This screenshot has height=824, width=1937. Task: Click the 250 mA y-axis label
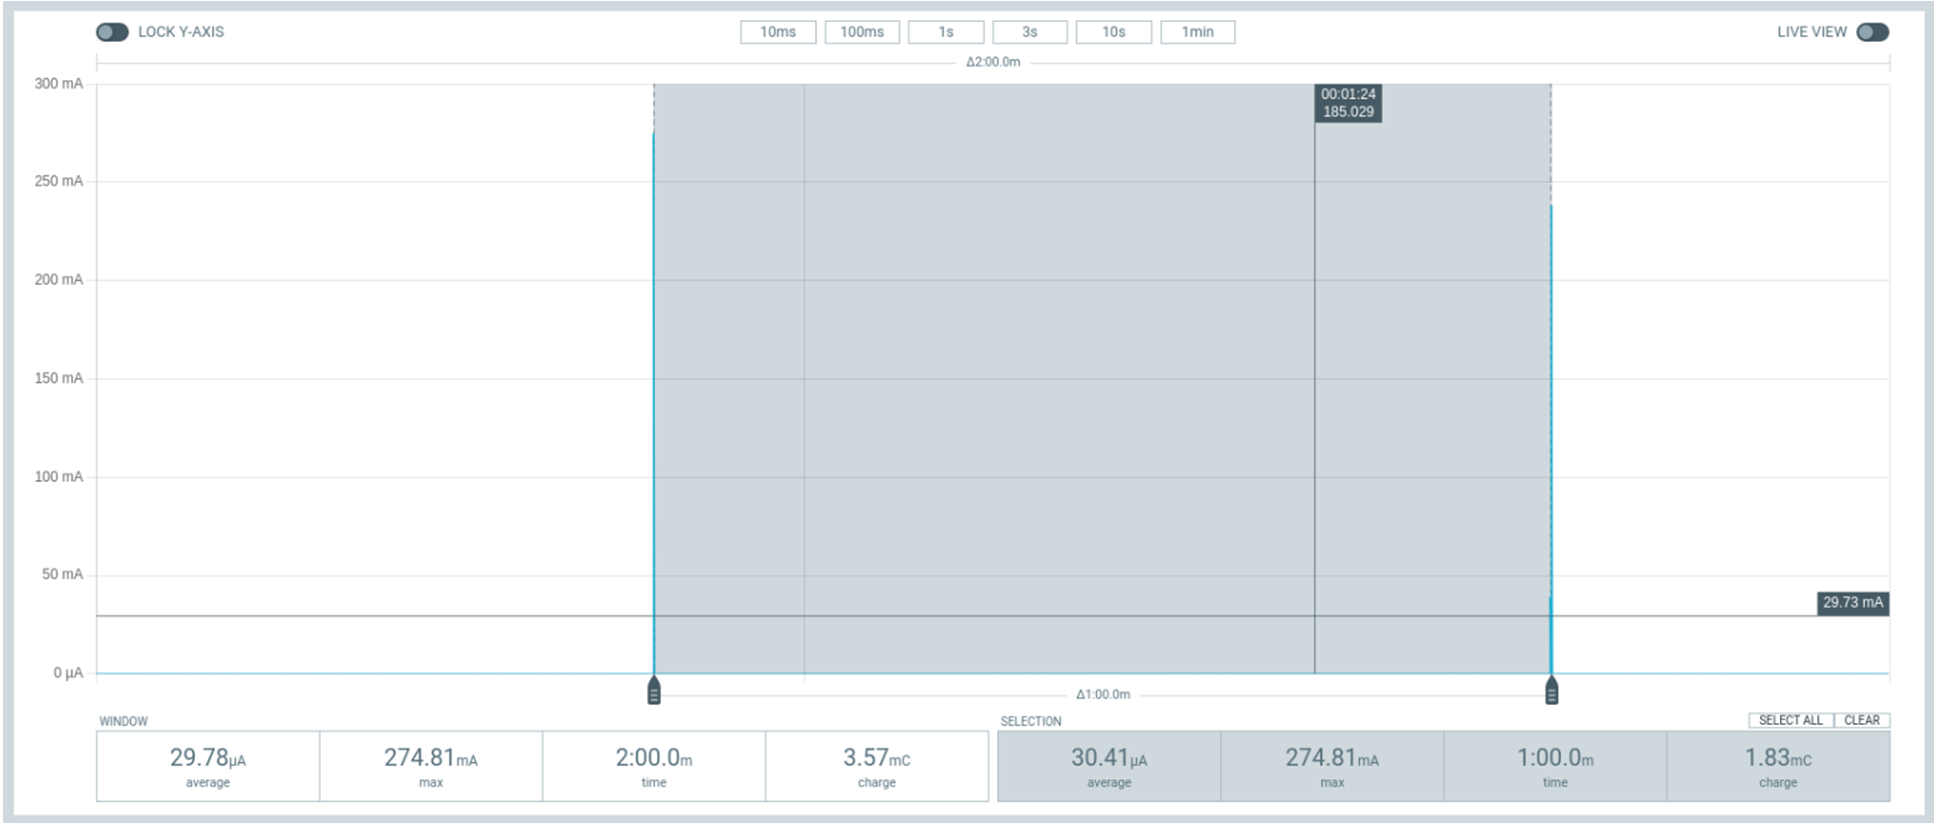(x=59, y=182)
